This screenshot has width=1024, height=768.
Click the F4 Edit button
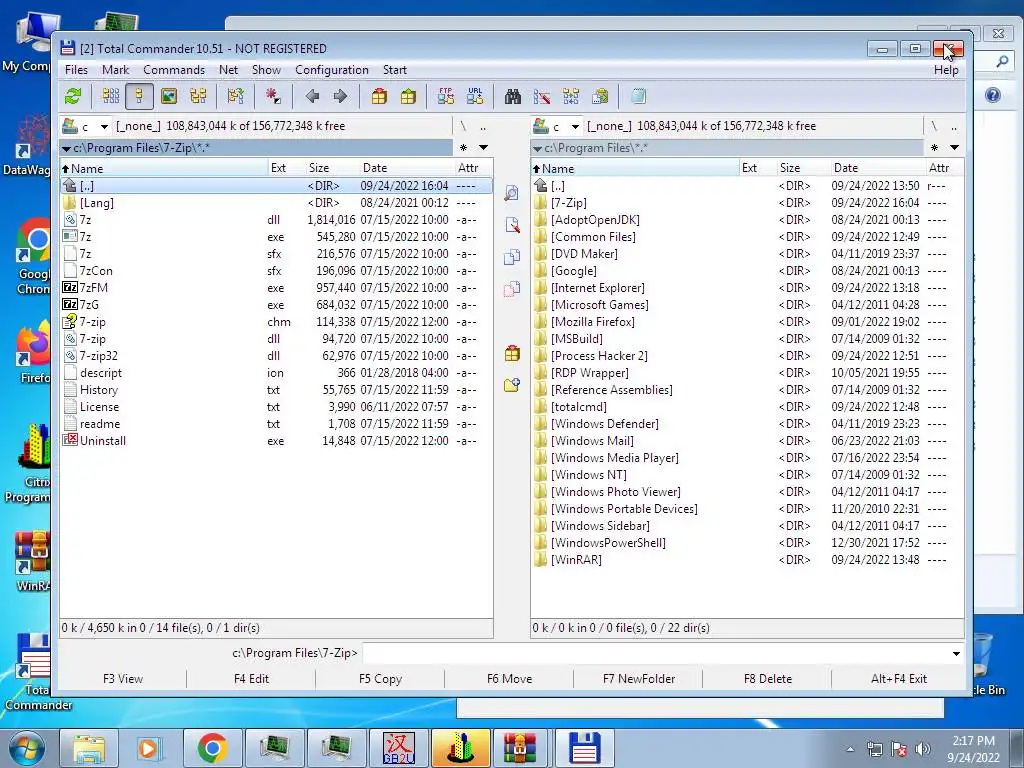[x=251, y=679]
